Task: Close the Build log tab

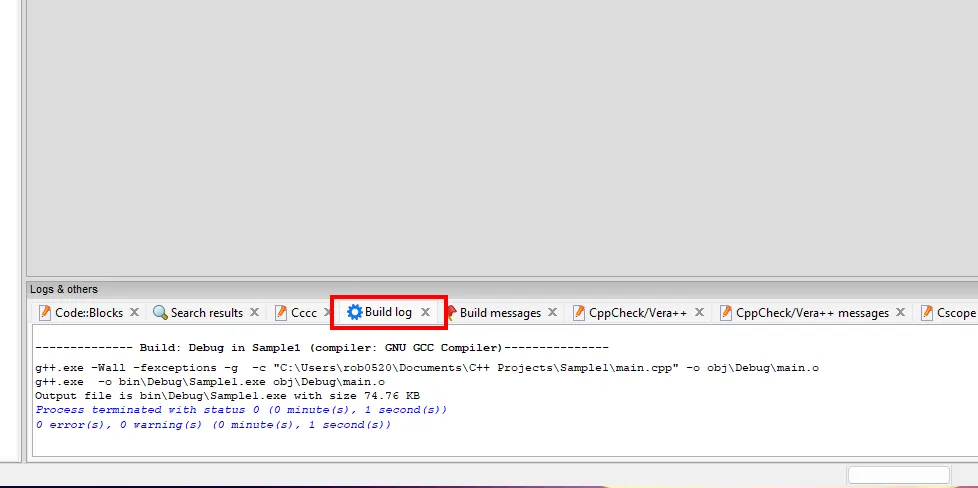Action: point(425,312)
